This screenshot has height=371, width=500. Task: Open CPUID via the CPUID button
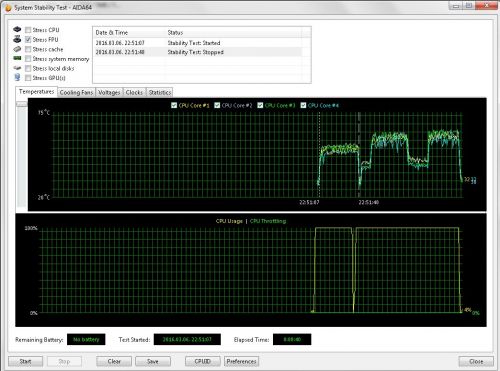pos(203,361)
